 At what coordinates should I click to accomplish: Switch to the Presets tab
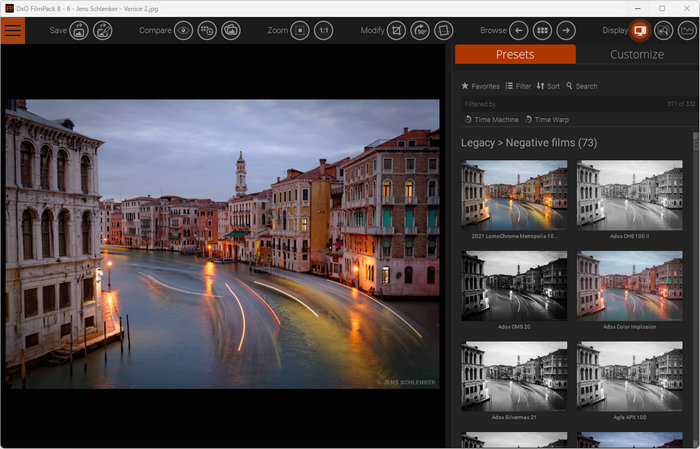point(514,54)
